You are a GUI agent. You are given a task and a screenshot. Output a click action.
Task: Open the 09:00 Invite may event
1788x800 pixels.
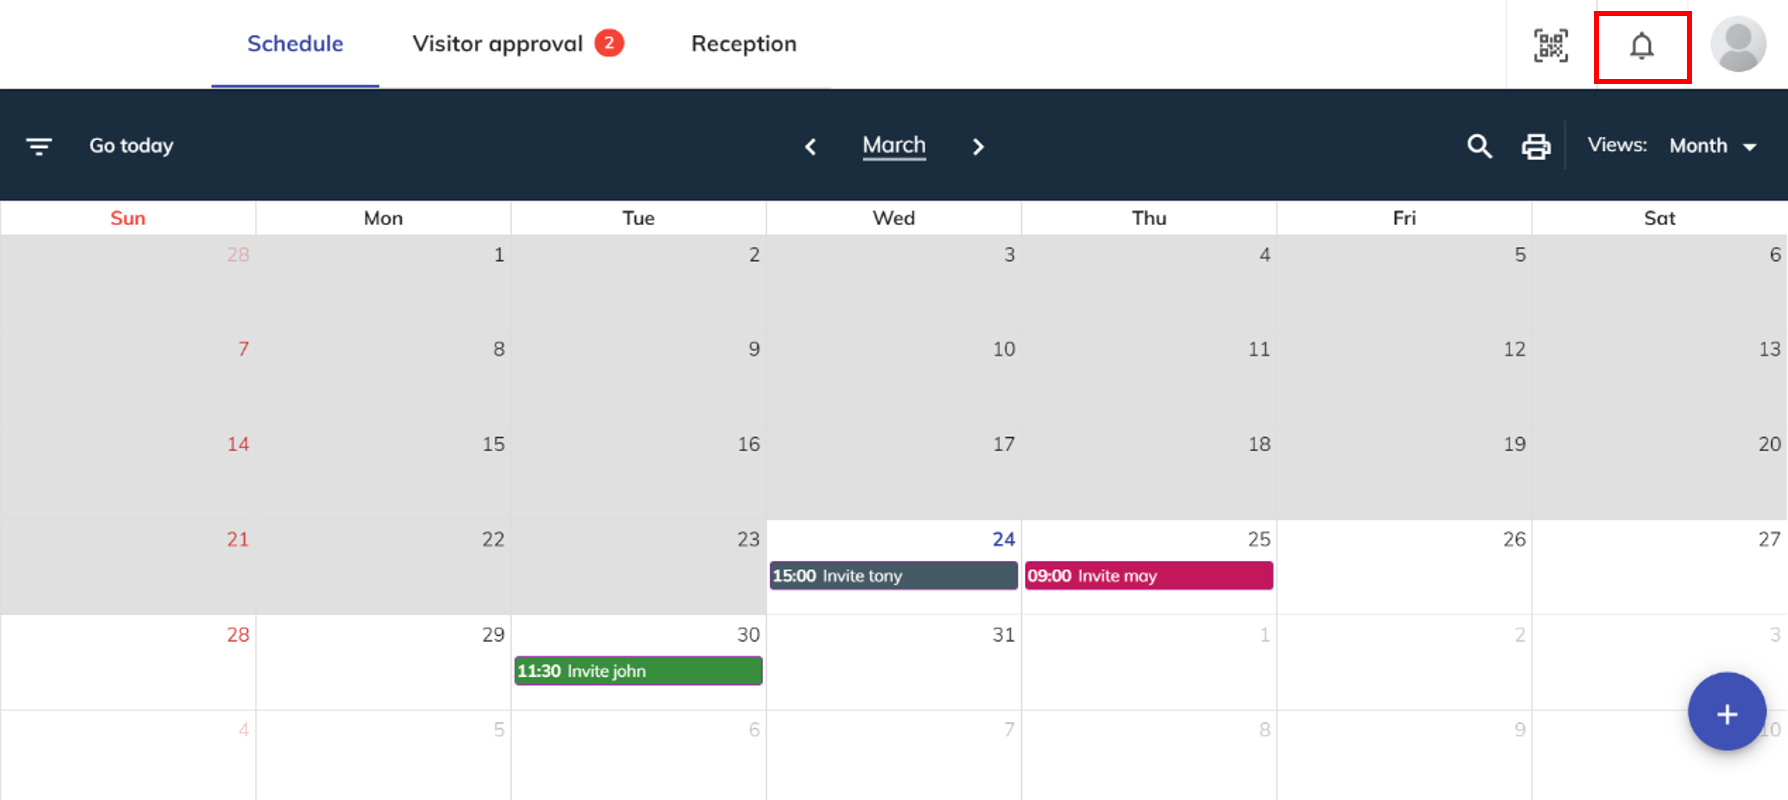pyautogui.click(x=1148, y=576)
